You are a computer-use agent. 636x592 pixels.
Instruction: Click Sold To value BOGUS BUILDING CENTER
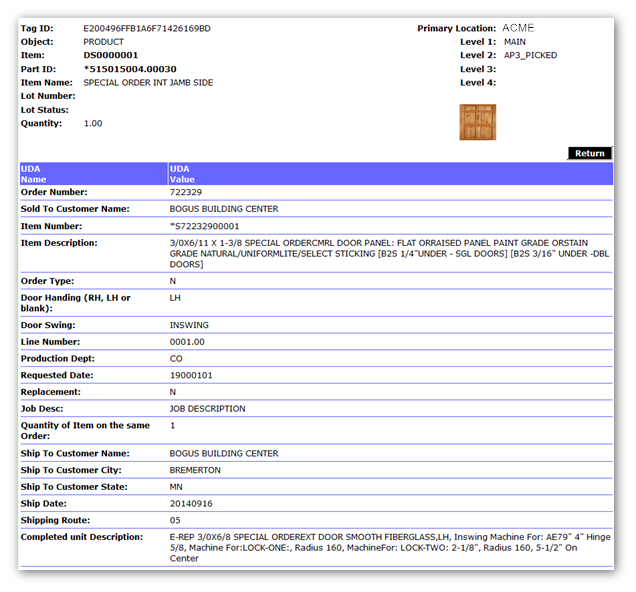[x=224, y=209]
